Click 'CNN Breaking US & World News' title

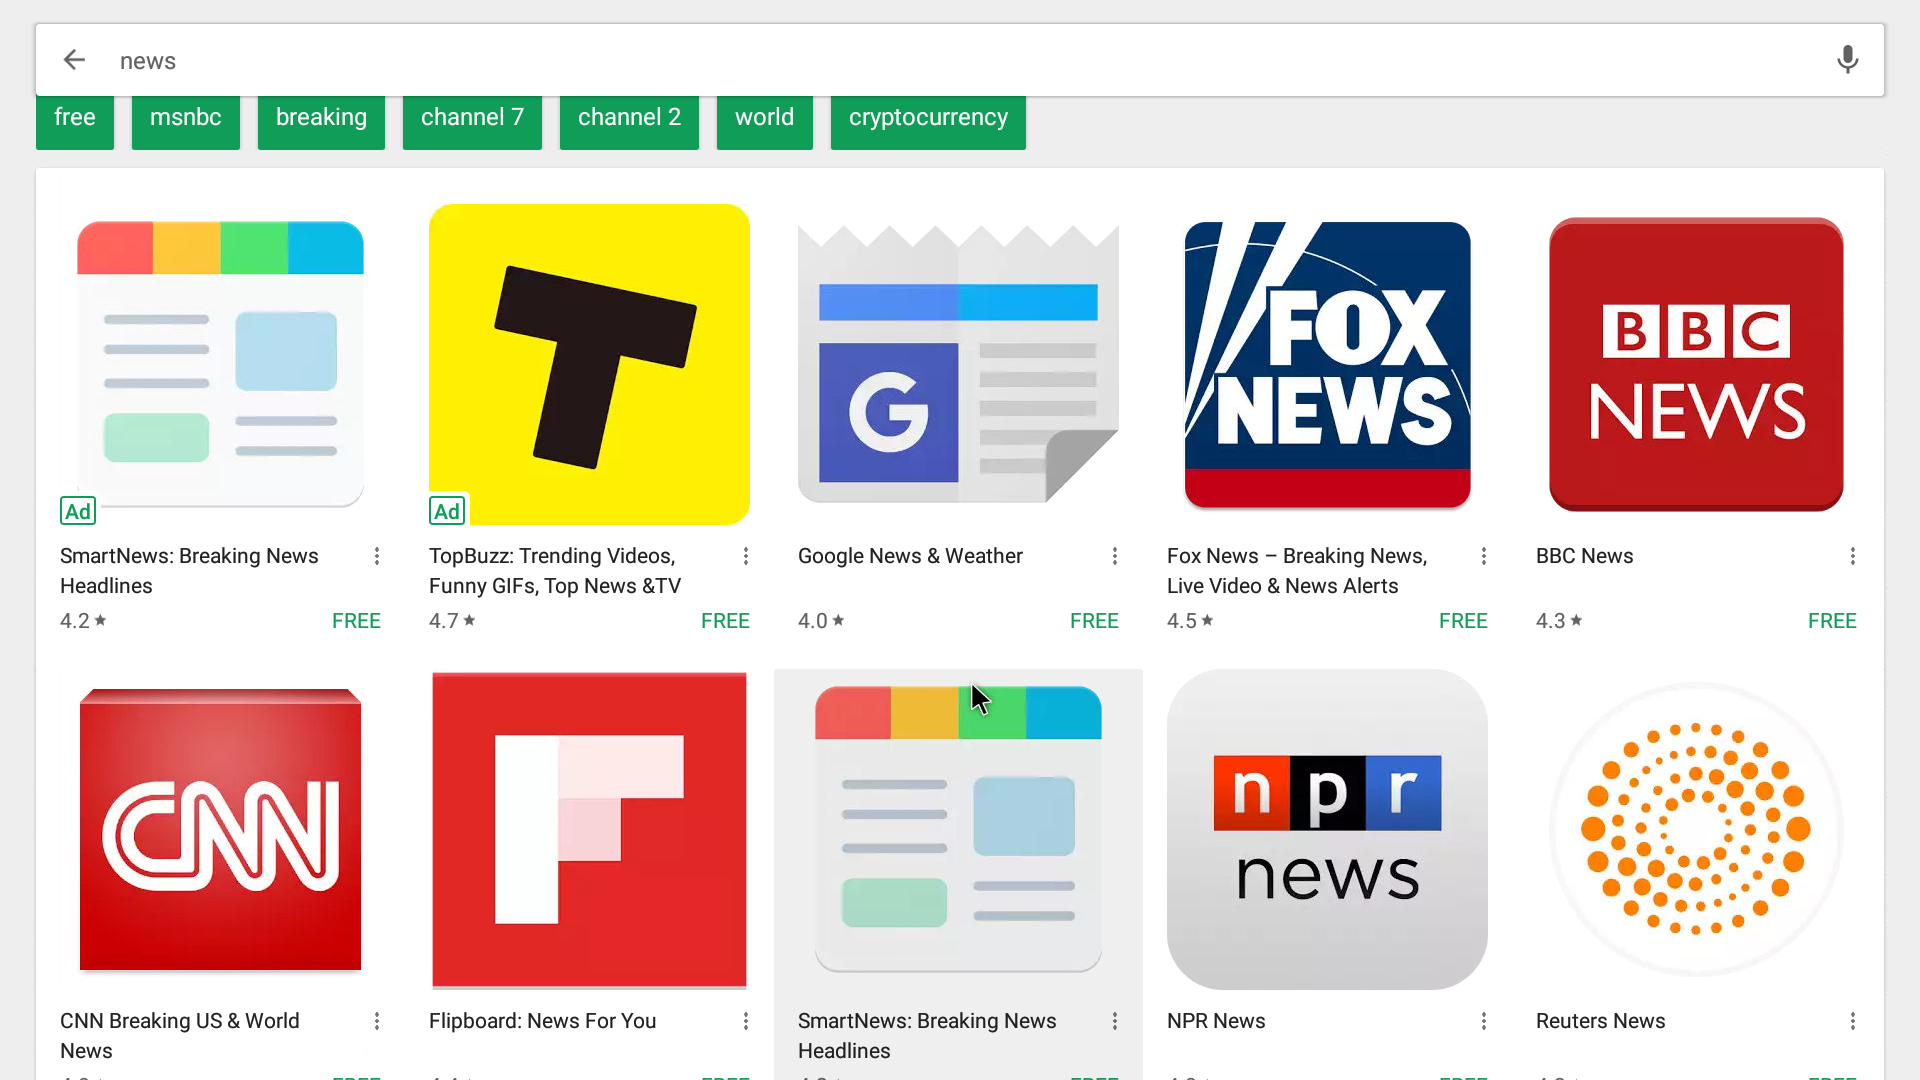pyautogui.click(x=180, y=1036)
